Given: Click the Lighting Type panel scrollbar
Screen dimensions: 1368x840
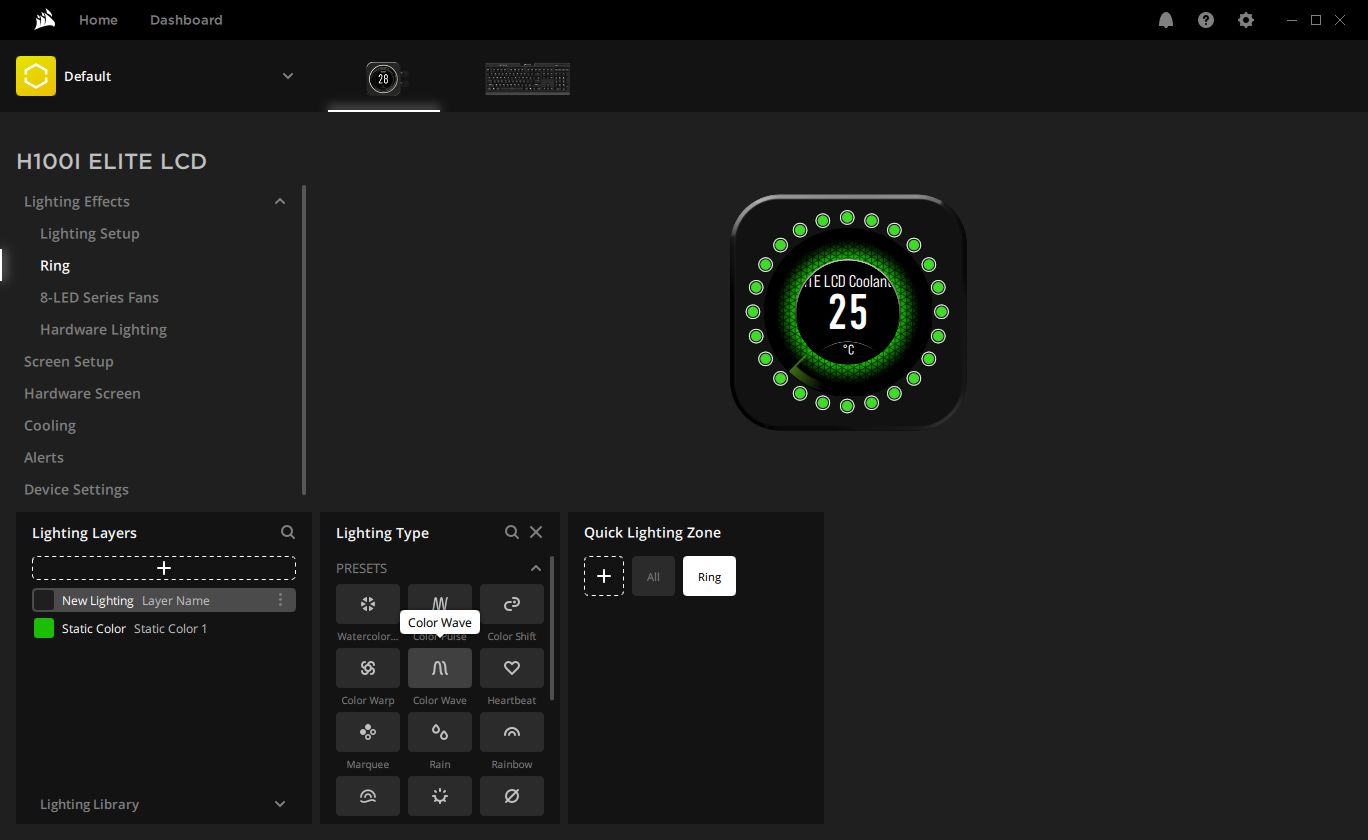Looking at the screenshot, I should 552,630.
